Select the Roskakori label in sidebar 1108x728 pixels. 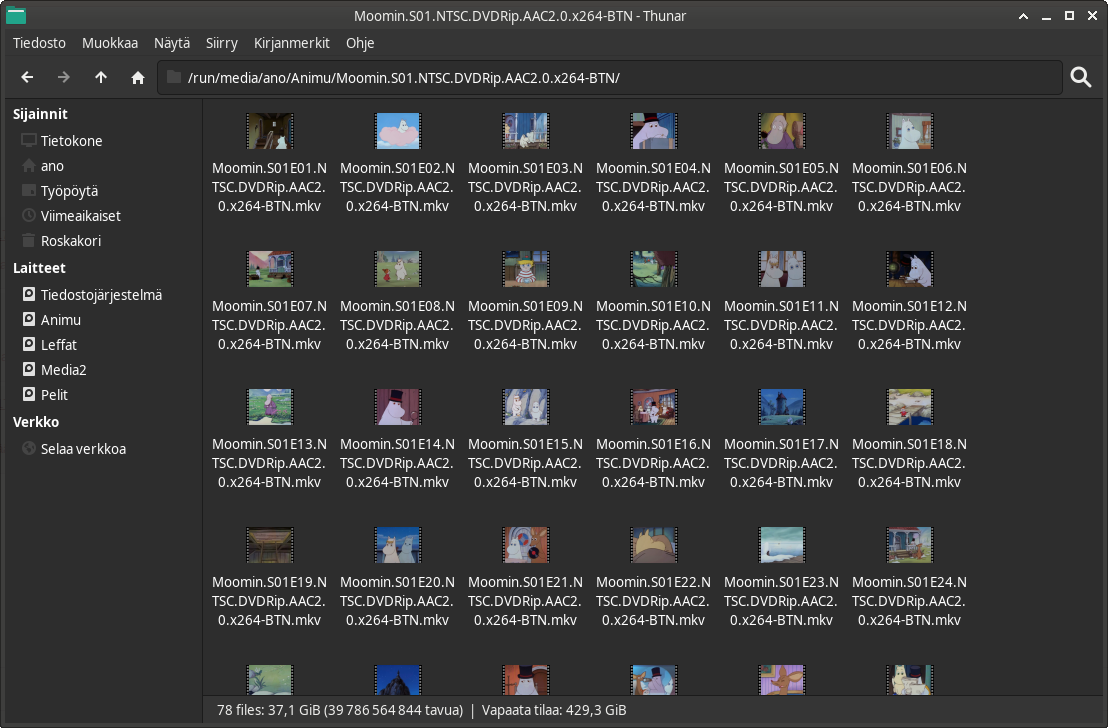tap(71, 241)
